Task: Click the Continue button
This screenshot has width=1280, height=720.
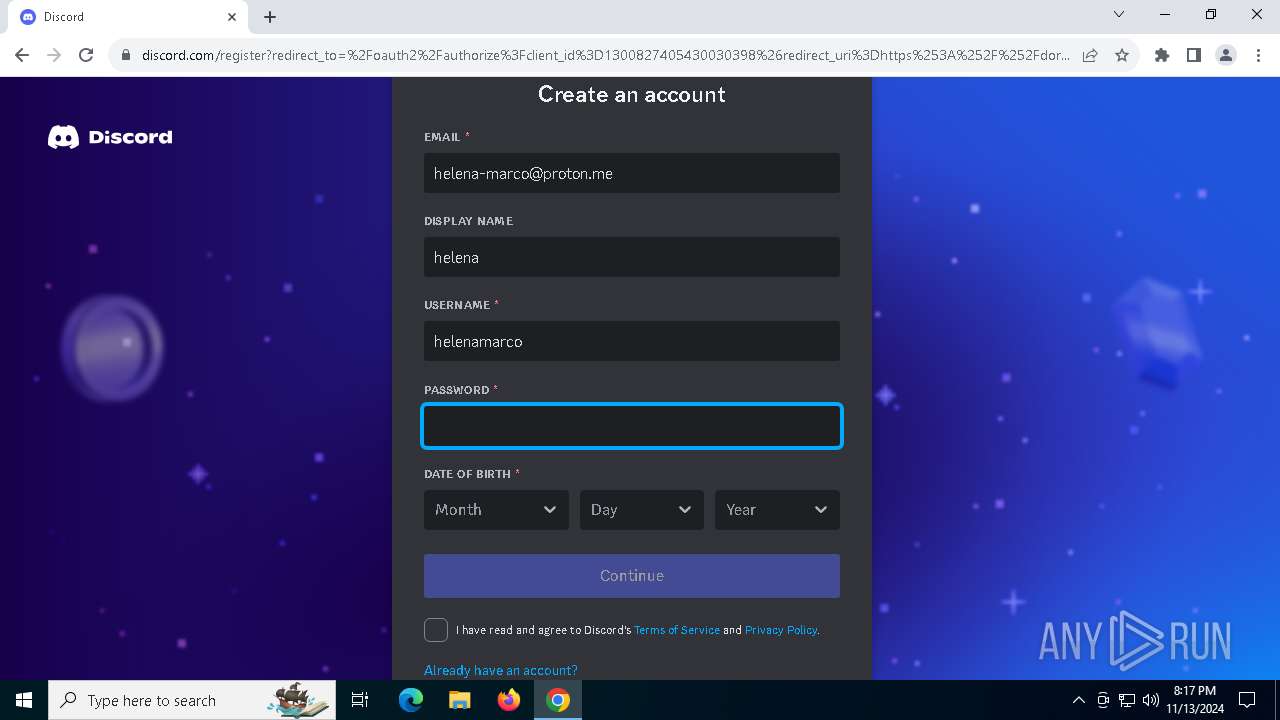Action: tap(632, 576)
